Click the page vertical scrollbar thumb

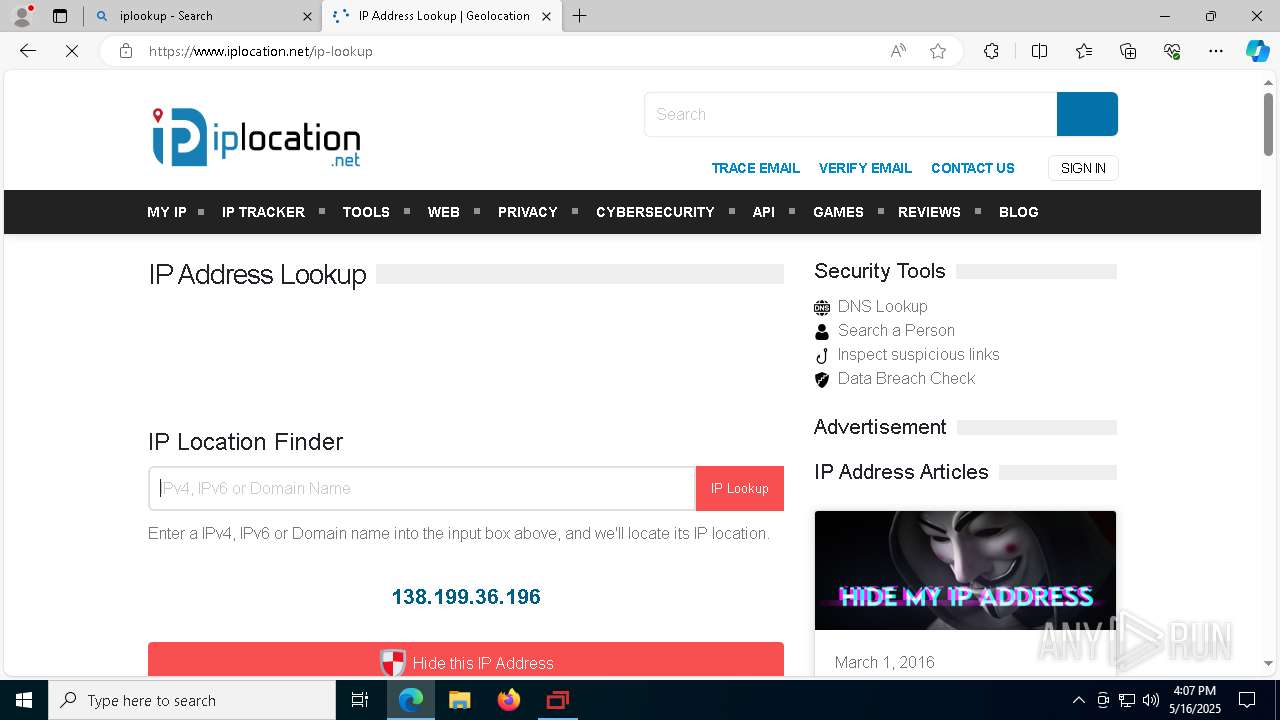click(x=1268, y=125)
